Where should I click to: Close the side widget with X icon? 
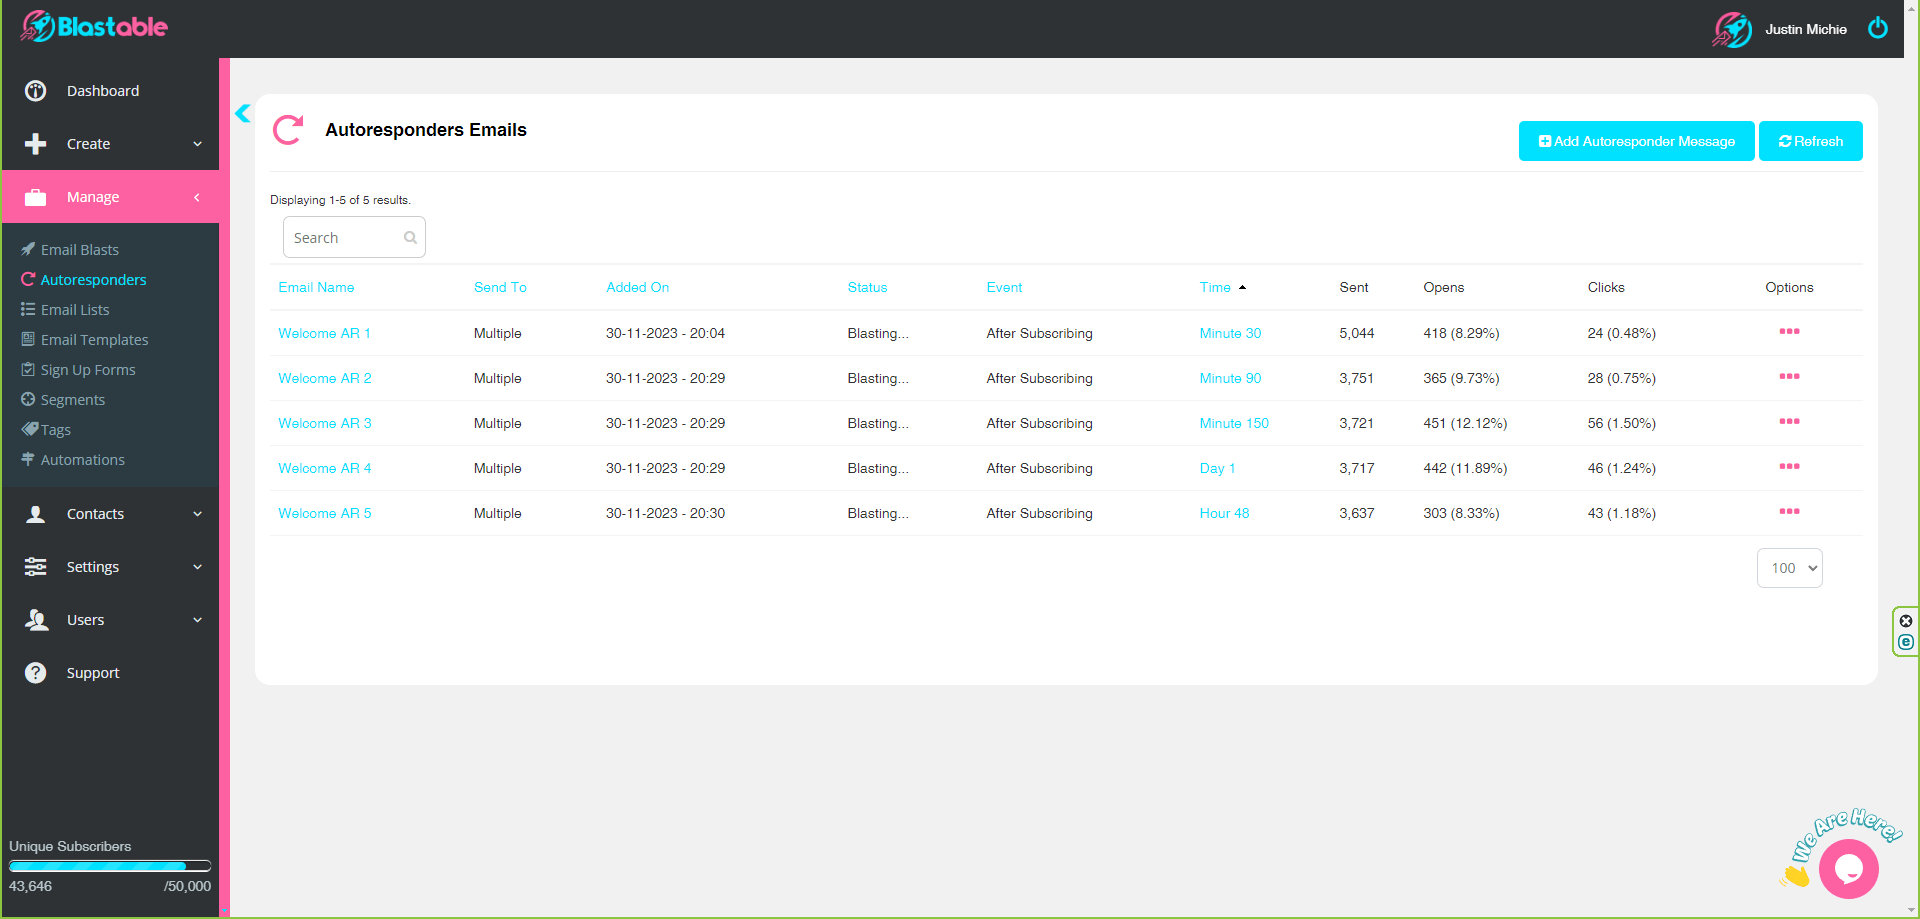1906,621
